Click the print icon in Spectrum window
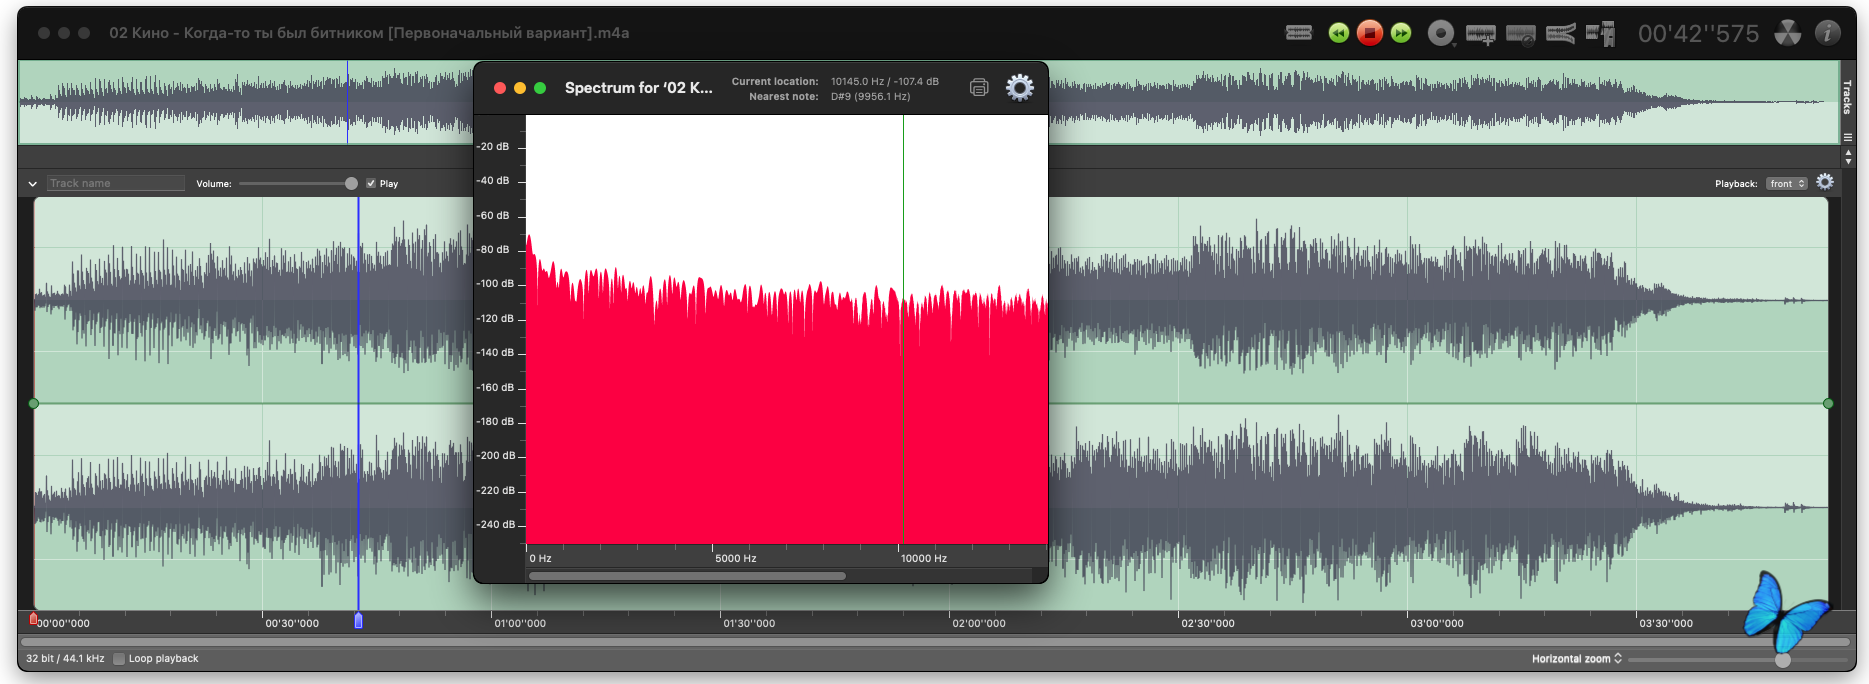 coord(979,88)
